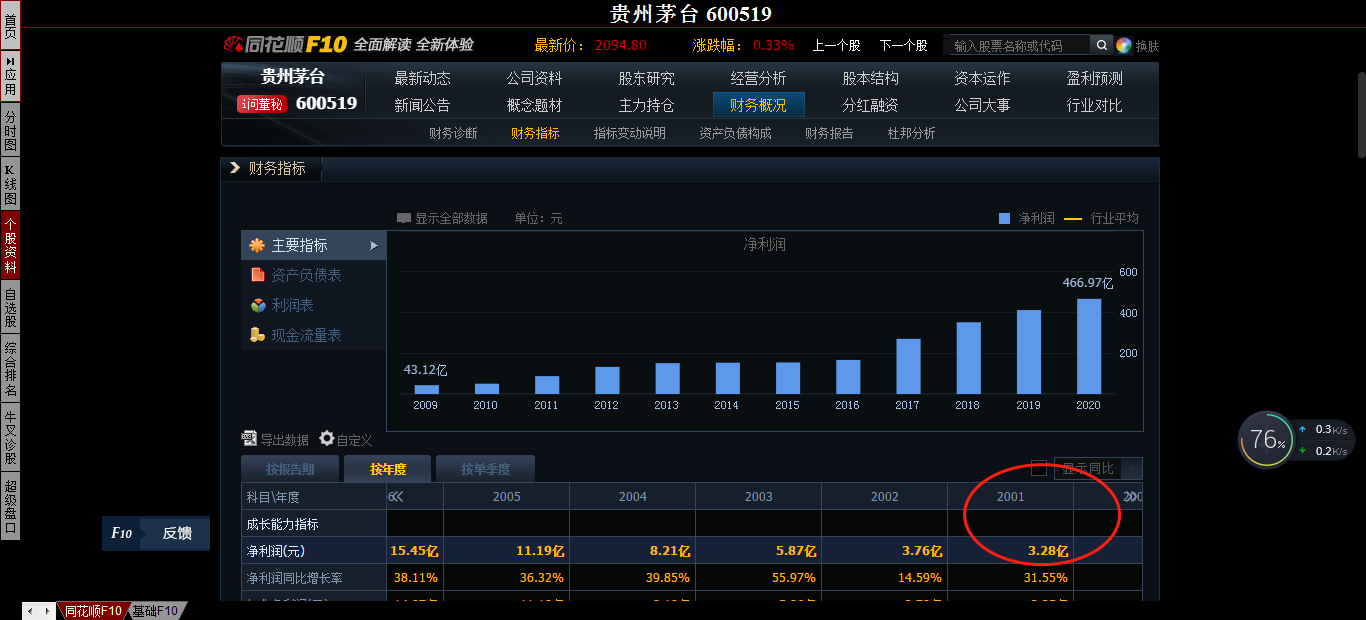
Task: Open 自选股 in left sidebar
Action: click(10, 308)
